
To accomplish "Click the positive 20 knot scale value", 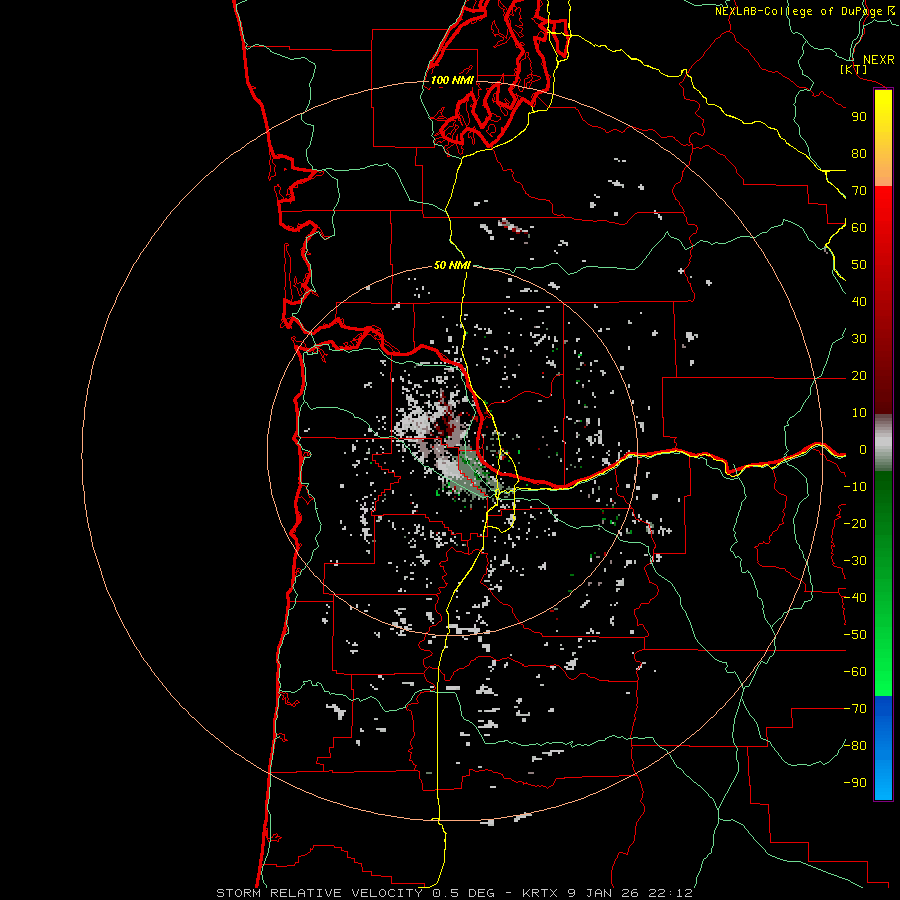I will [x=859, y=376].
